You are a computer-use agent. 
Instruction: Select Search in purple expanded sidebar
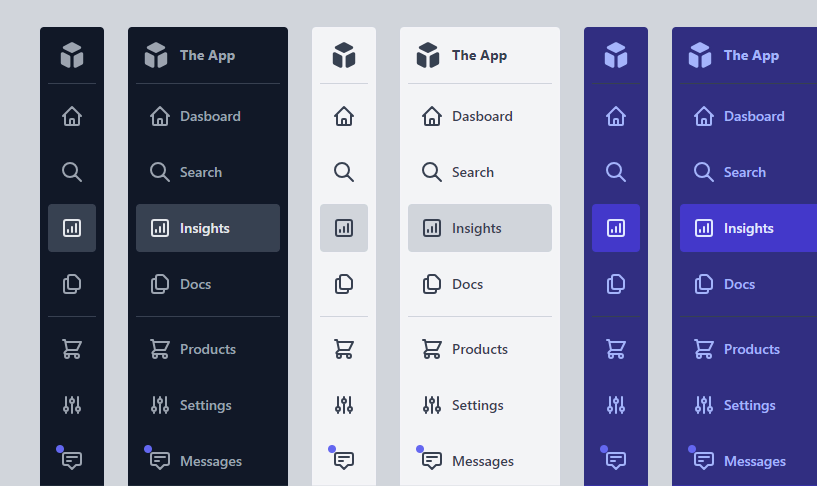(749, 172)
